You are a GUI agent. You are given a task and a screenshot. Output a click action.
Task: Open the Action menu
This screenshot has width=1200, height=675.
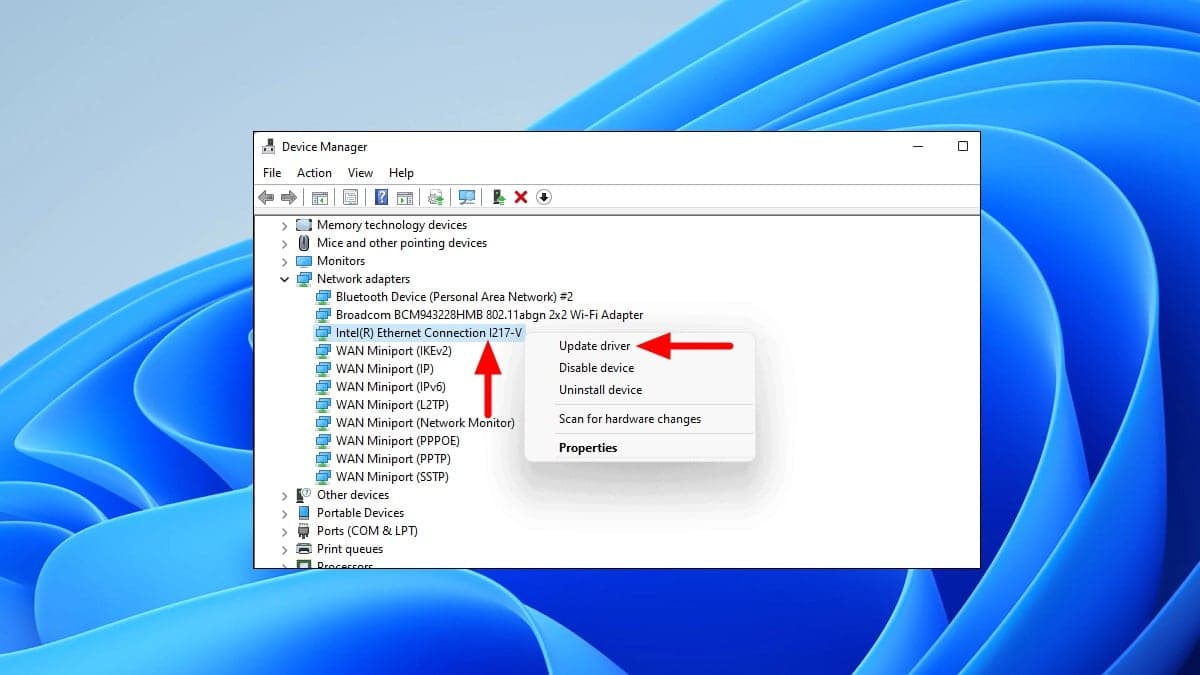tap(314, 172)
